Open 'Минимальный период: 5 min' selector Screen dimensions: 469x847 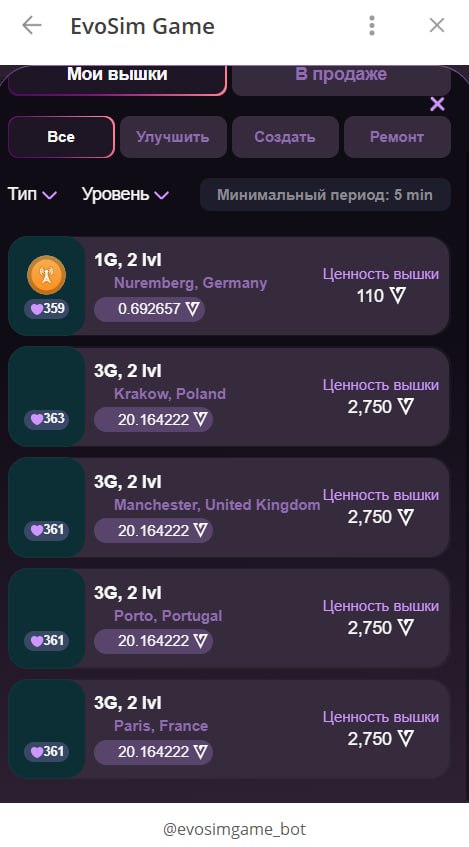pyautogui.click(x=325, y=194)
